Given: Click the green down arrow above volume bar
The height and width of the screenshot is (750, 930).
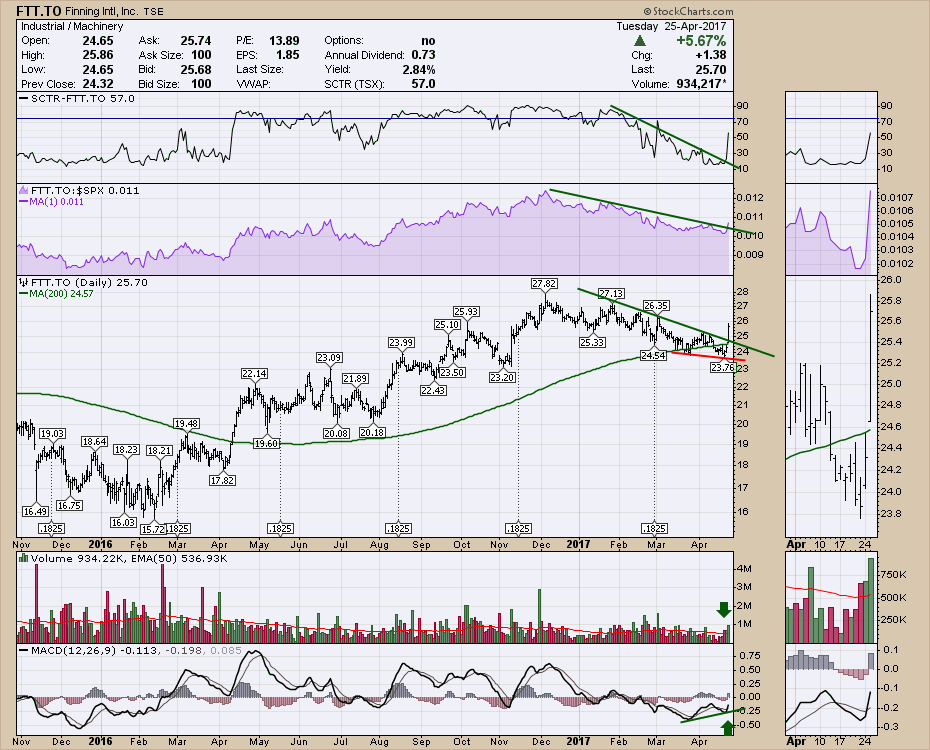Looking at the screenshot, I should tap(723, 609).
